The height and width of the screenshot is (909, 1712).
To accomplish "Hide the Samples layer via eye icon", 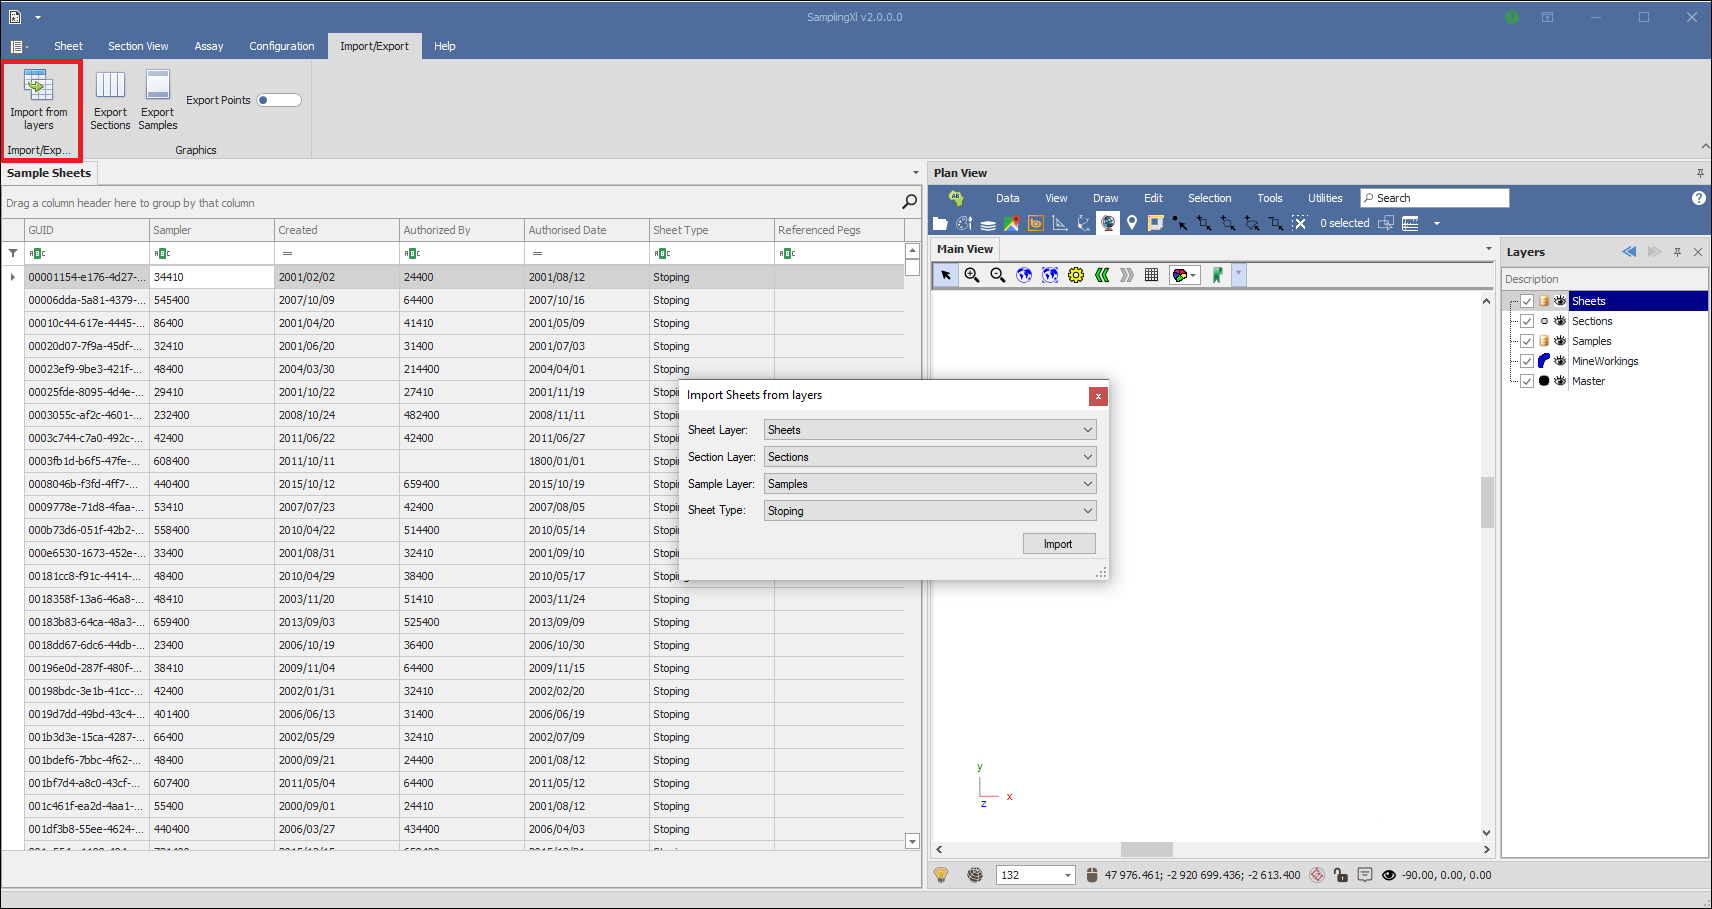I will click(x=1560, y=341).
